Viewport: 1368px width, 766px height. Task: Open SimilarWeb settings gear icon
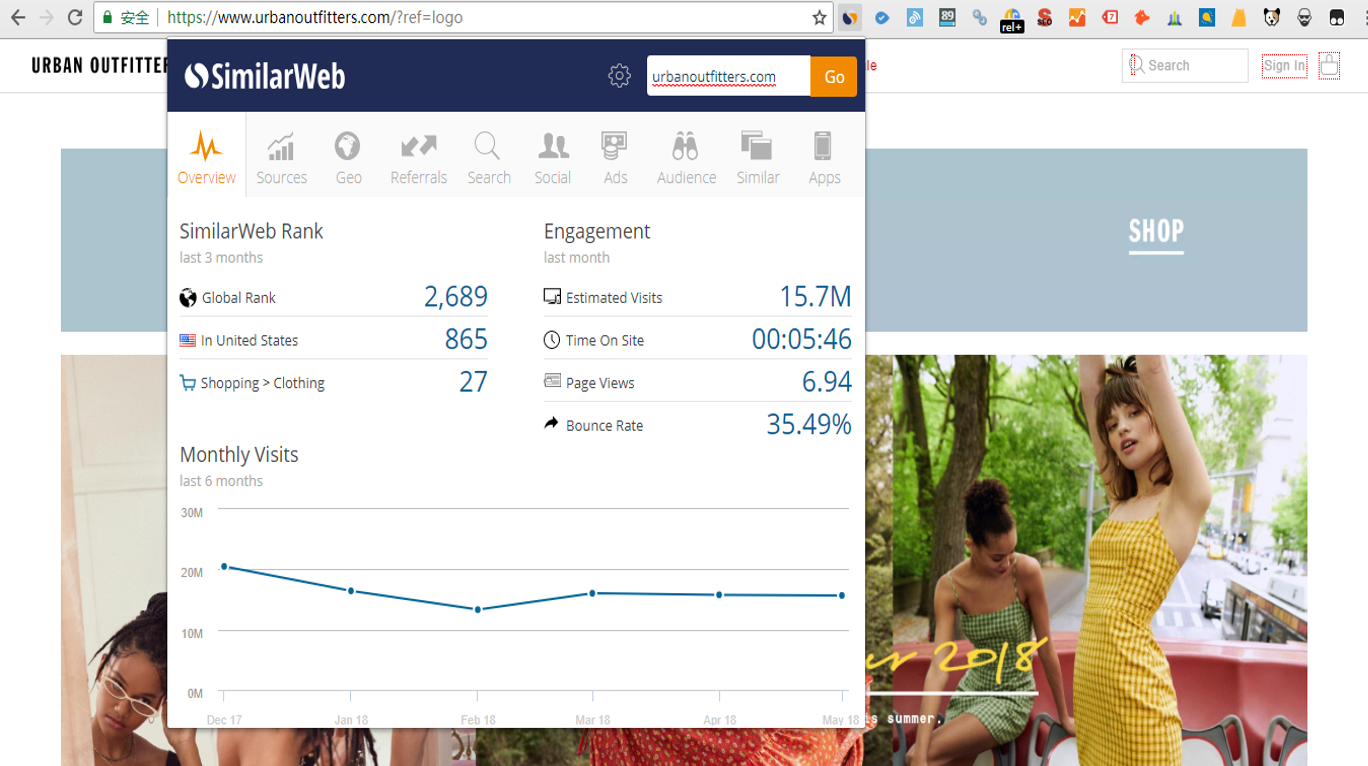(619, 76)
